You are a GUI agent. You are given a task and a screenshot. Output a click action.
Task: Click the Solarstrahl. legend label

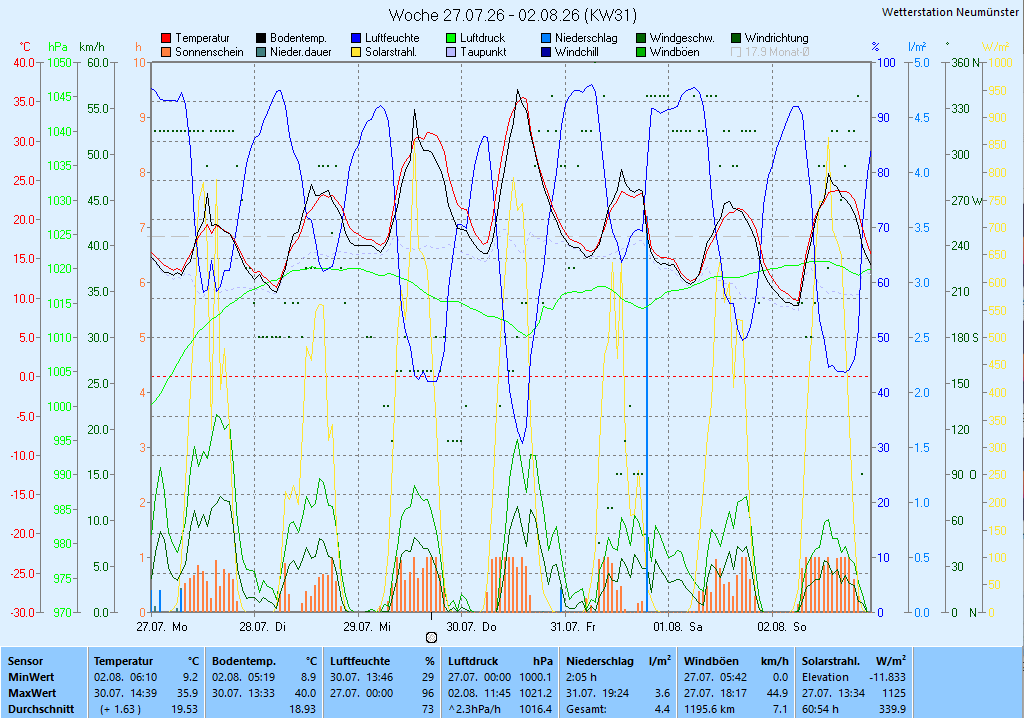coord(391,52)
